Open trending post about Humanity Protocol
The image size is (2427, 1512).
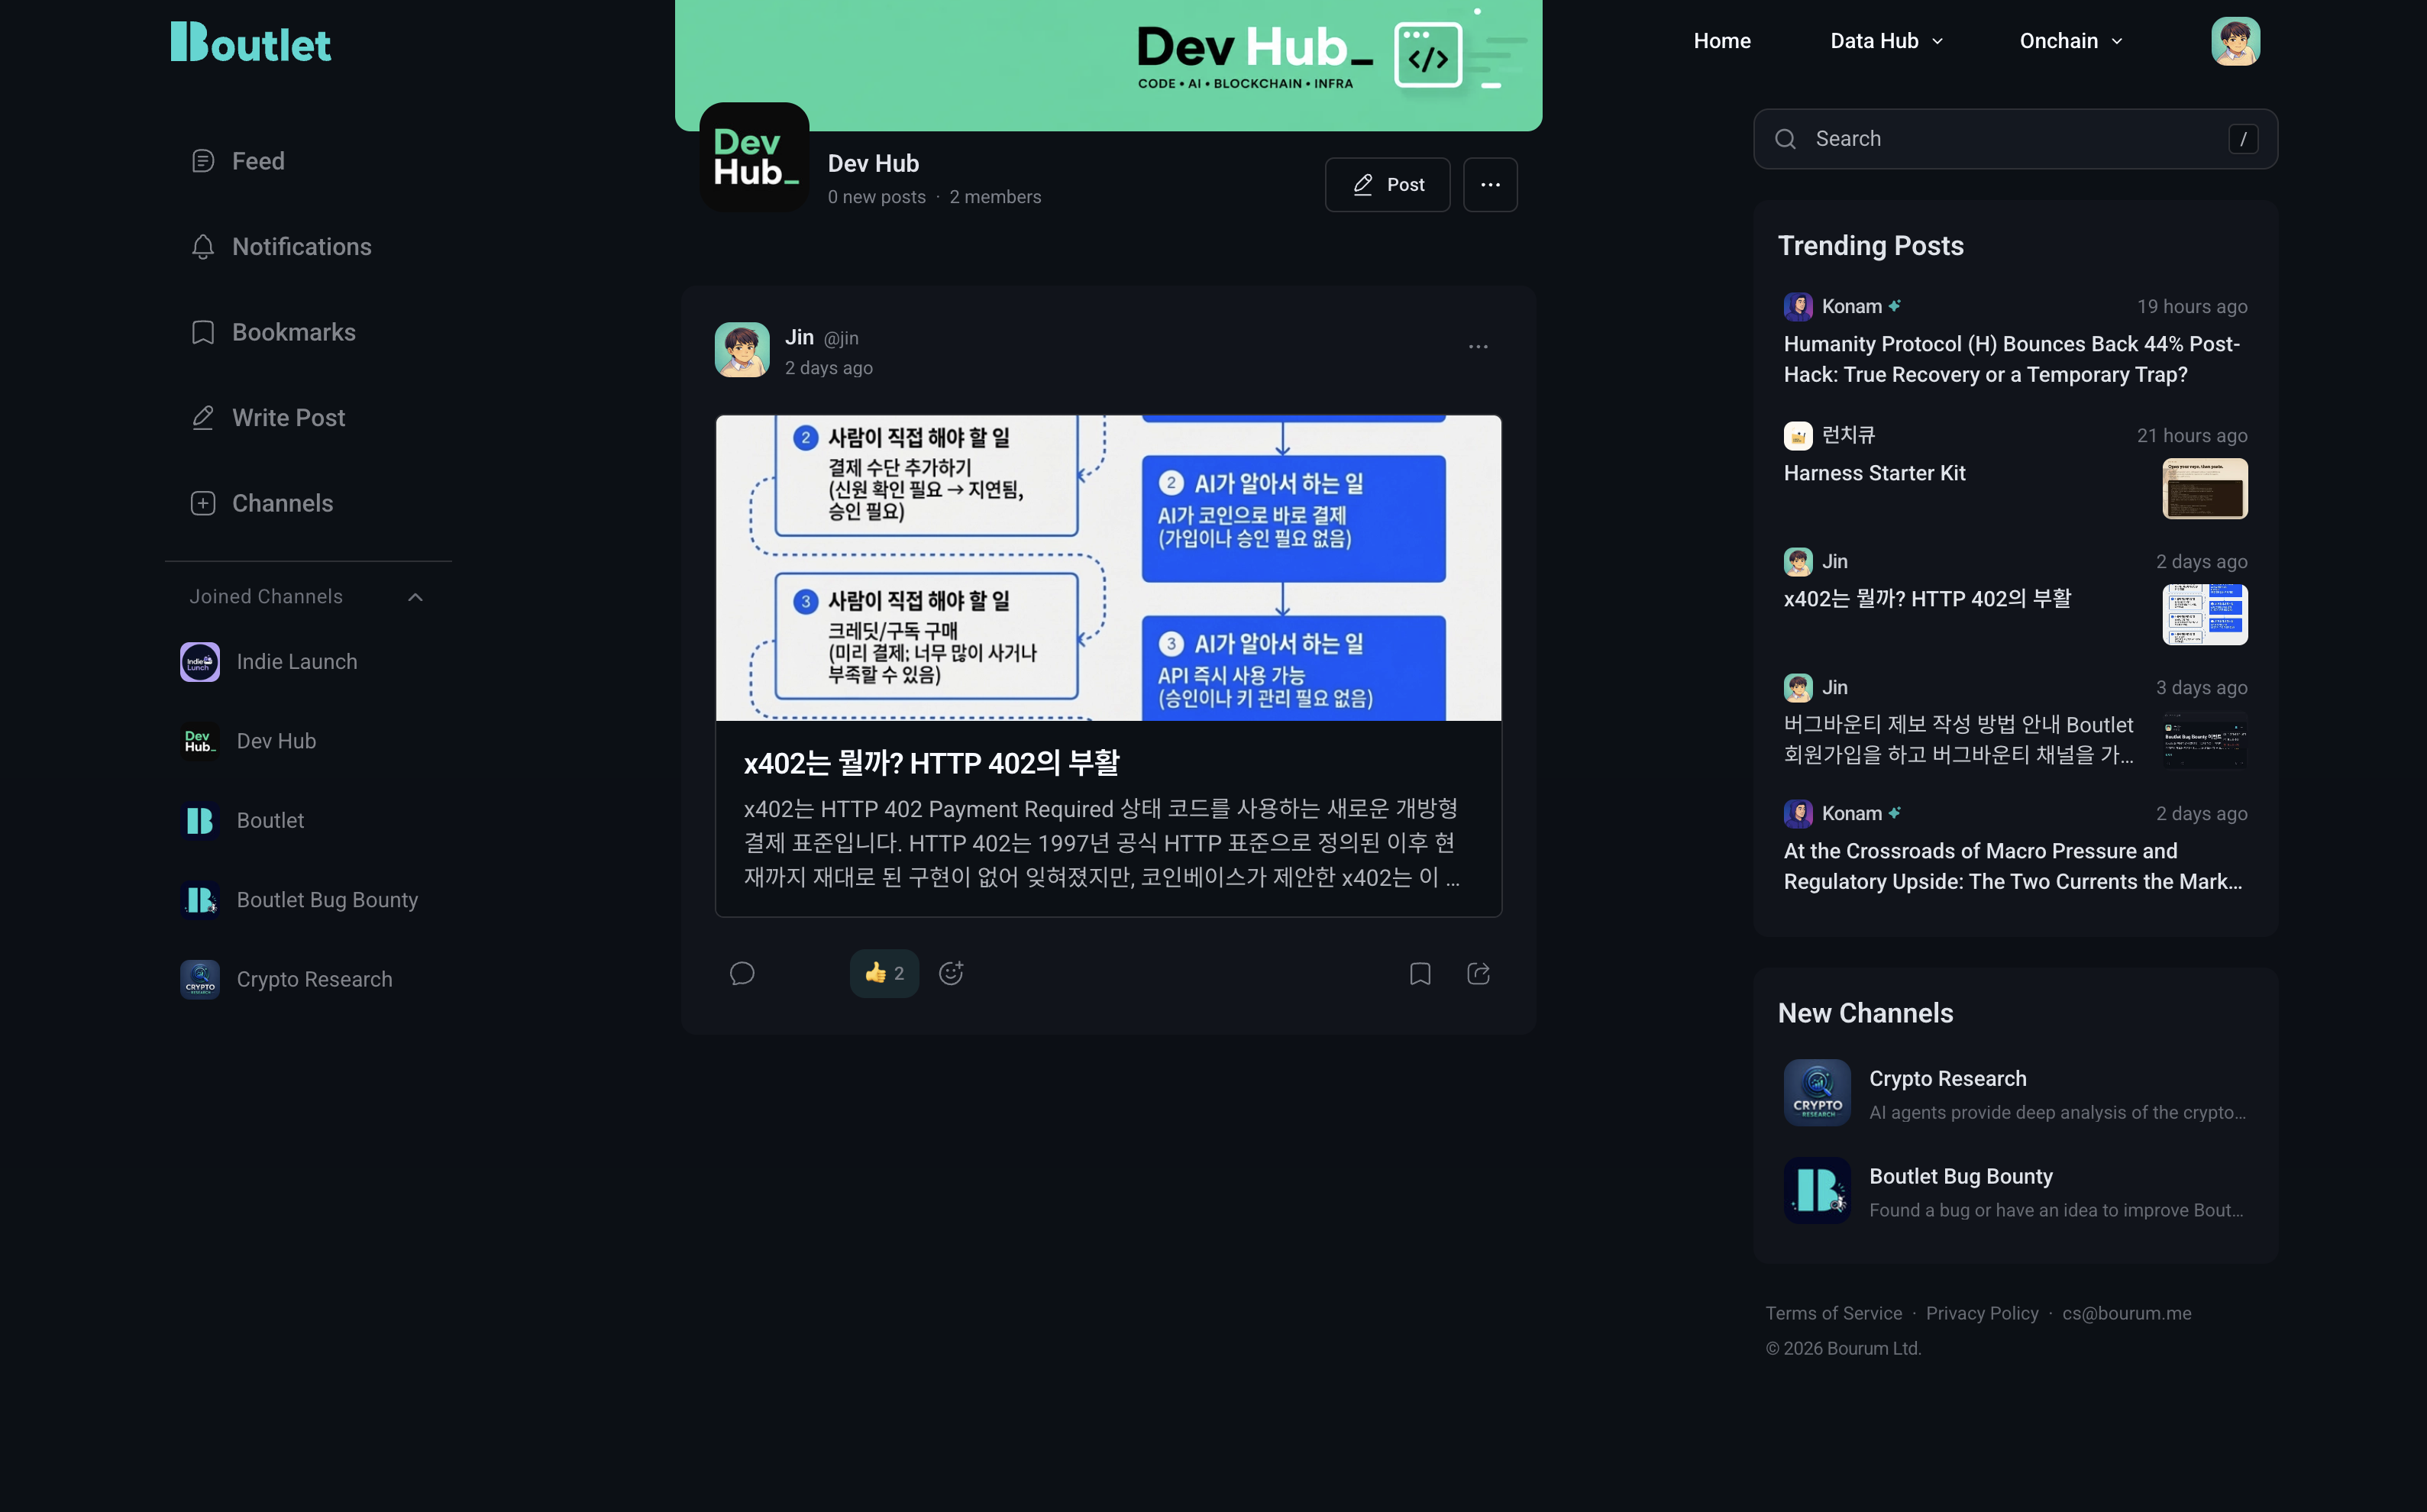pos(2012,359)
